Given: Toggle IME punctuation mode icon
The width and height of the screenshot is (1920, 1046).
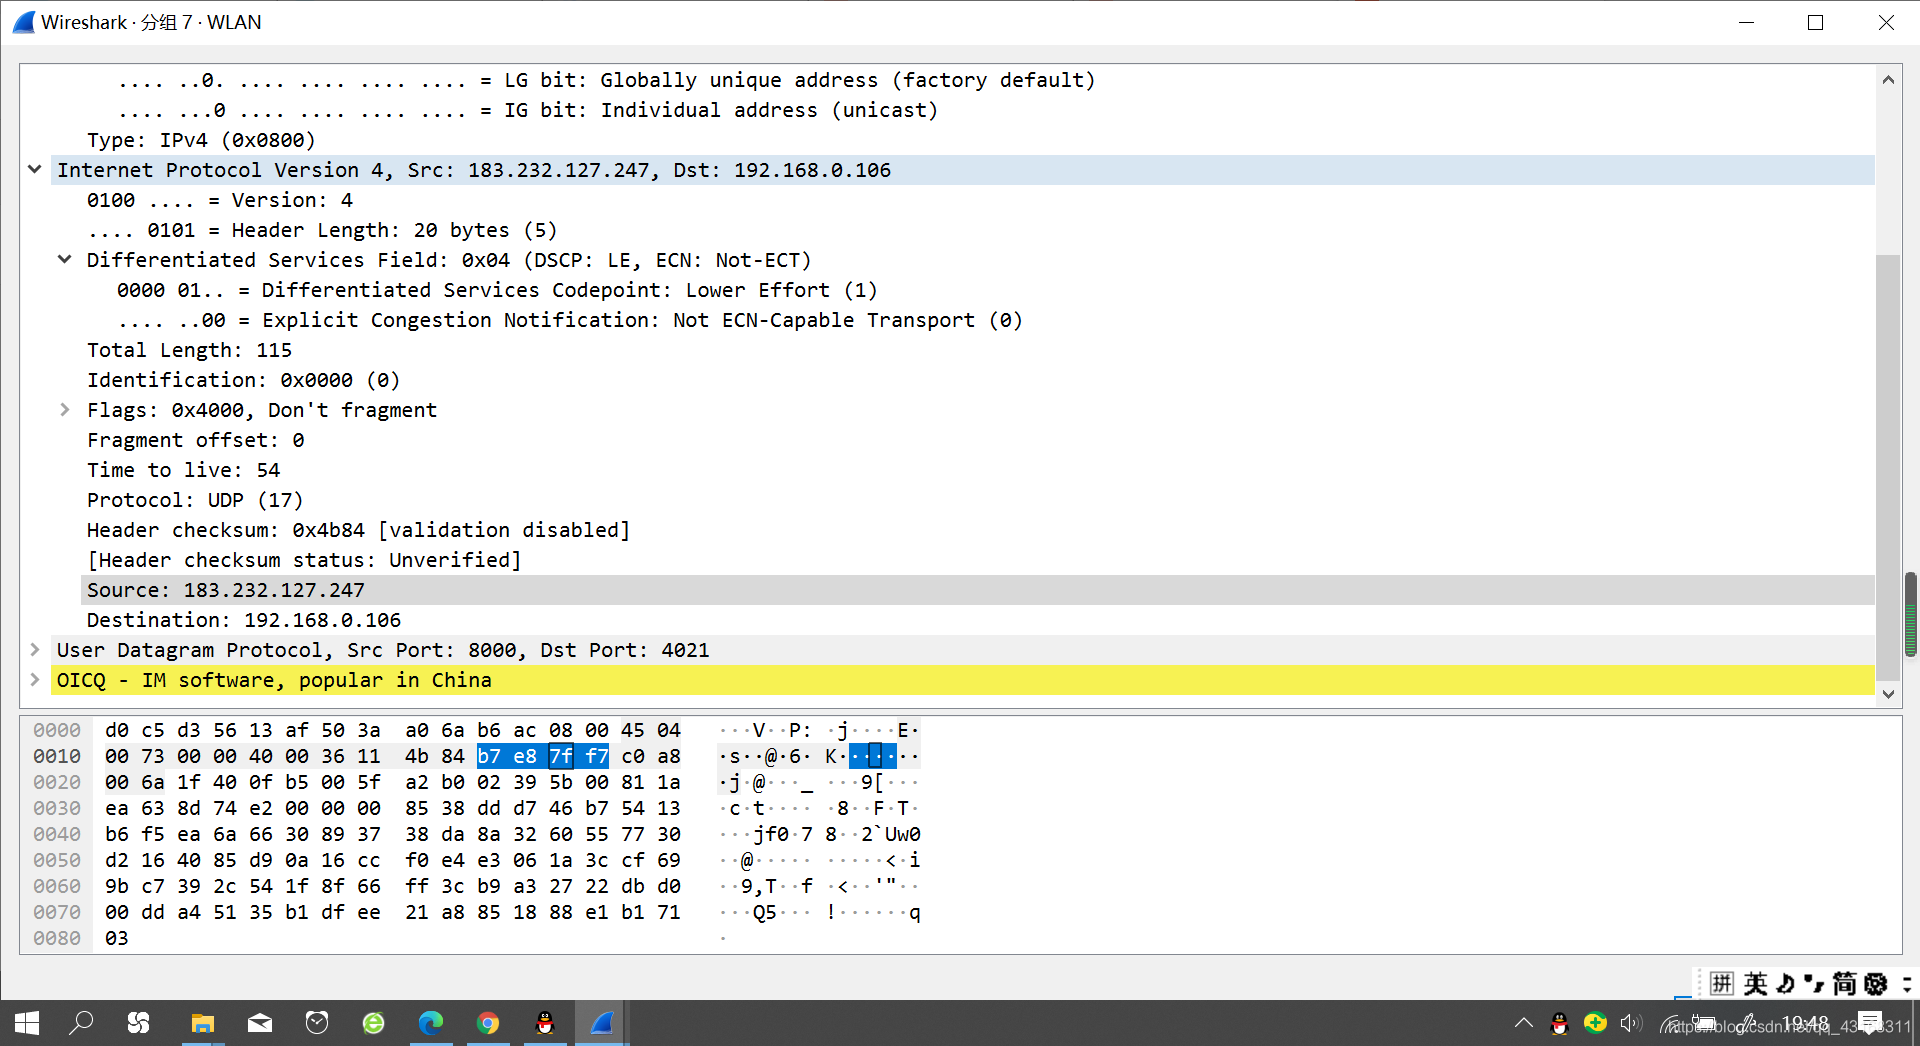Looking at the screenshot, I should tap(1814, 983).
